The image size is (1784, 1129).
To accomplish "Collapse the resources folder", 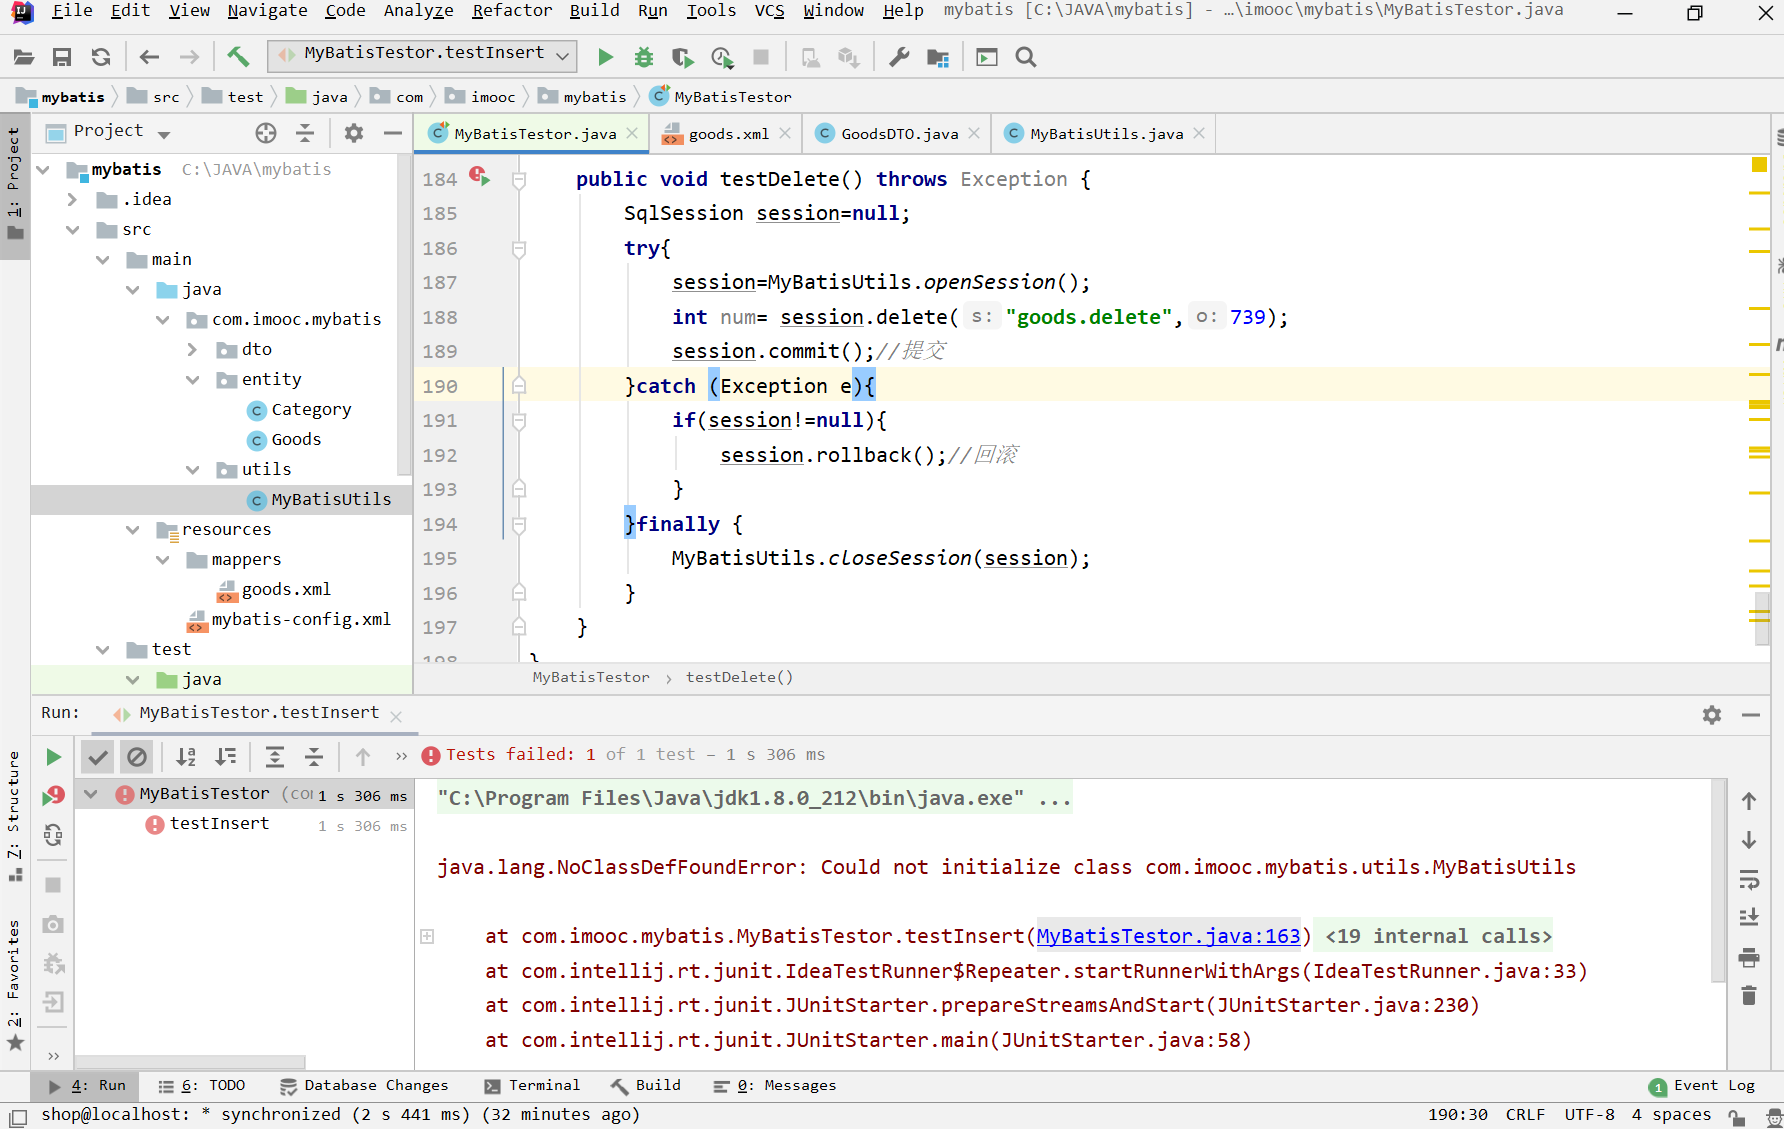I will pos(132,529).
